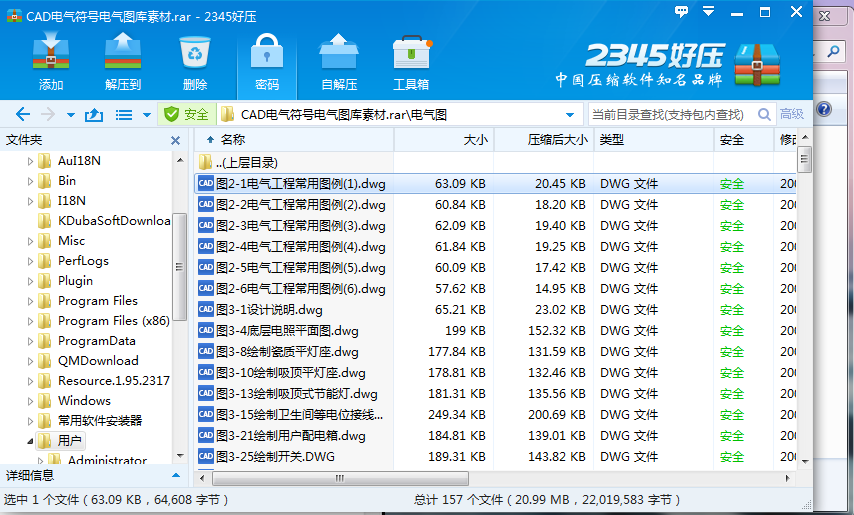
Task: Click the 199 KB size cell
Action: click(x=465, y=330)
